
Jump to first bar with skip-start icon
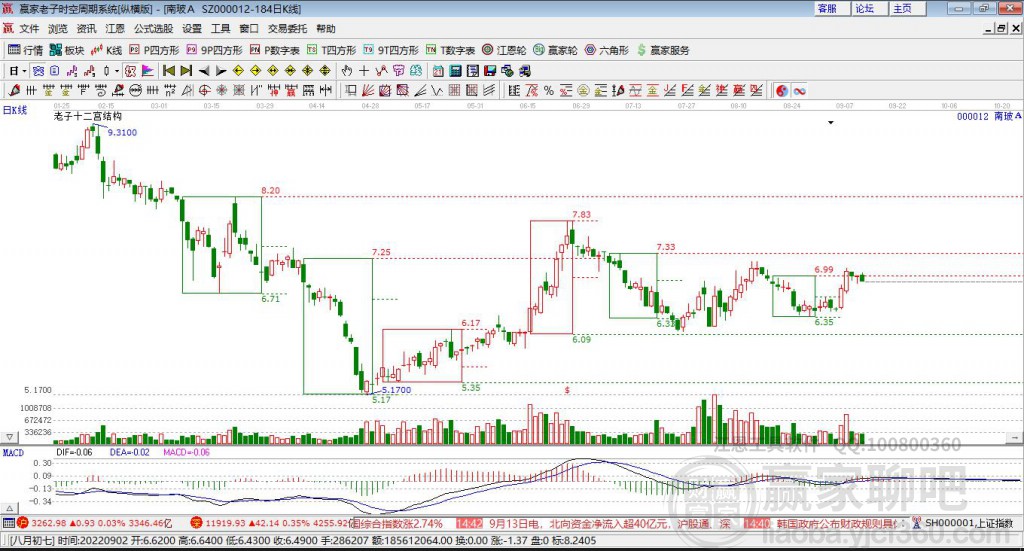point(168,71)
